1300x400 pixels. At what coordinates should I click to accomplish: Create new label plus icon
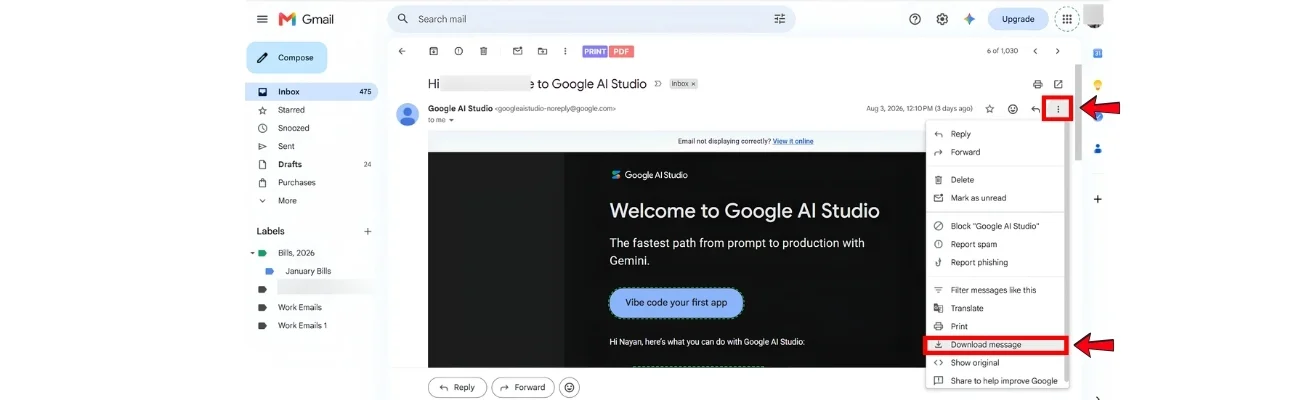pos(367,231)
